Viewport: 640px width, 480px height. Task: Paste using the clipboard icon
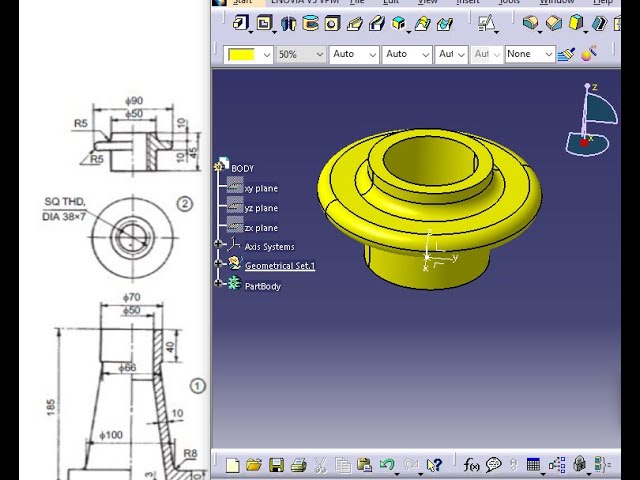coord(364,464)
